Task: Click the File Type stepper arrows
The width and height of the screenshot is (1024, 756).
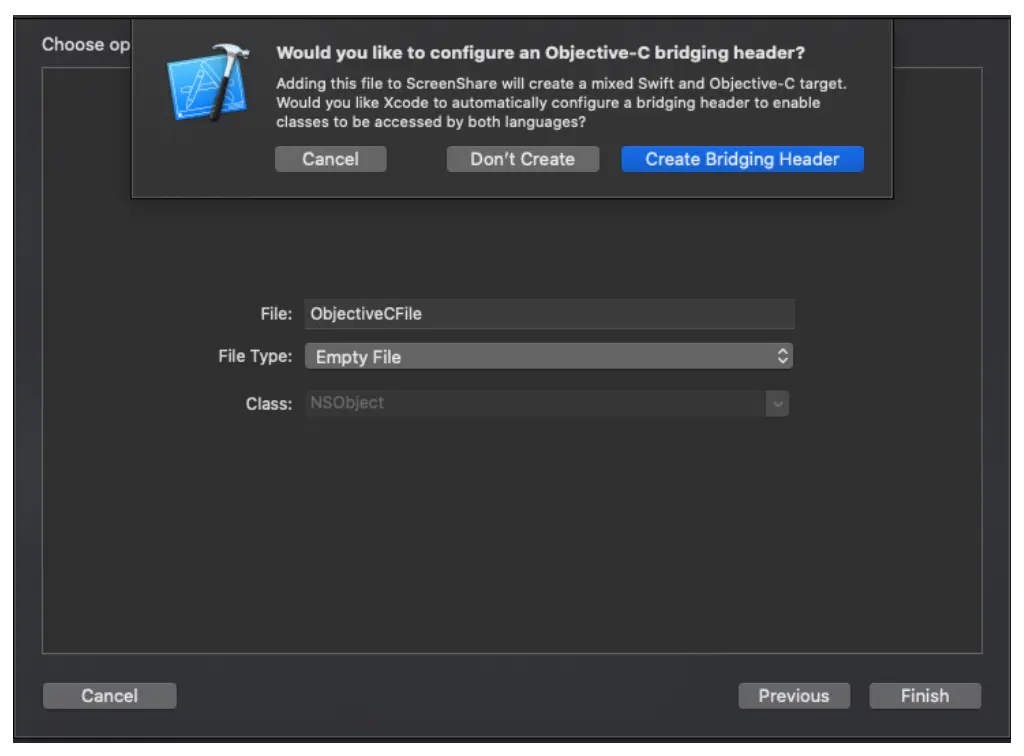Action: tap(783, 356)
